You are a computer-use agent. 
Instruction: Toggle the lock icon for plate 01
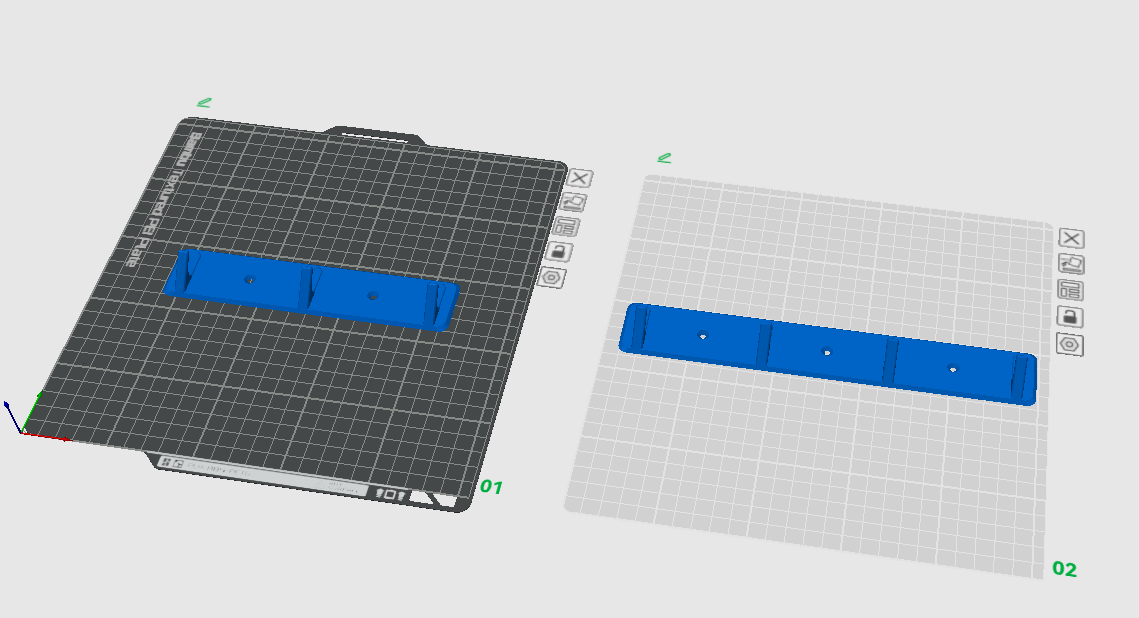[559, 251]
